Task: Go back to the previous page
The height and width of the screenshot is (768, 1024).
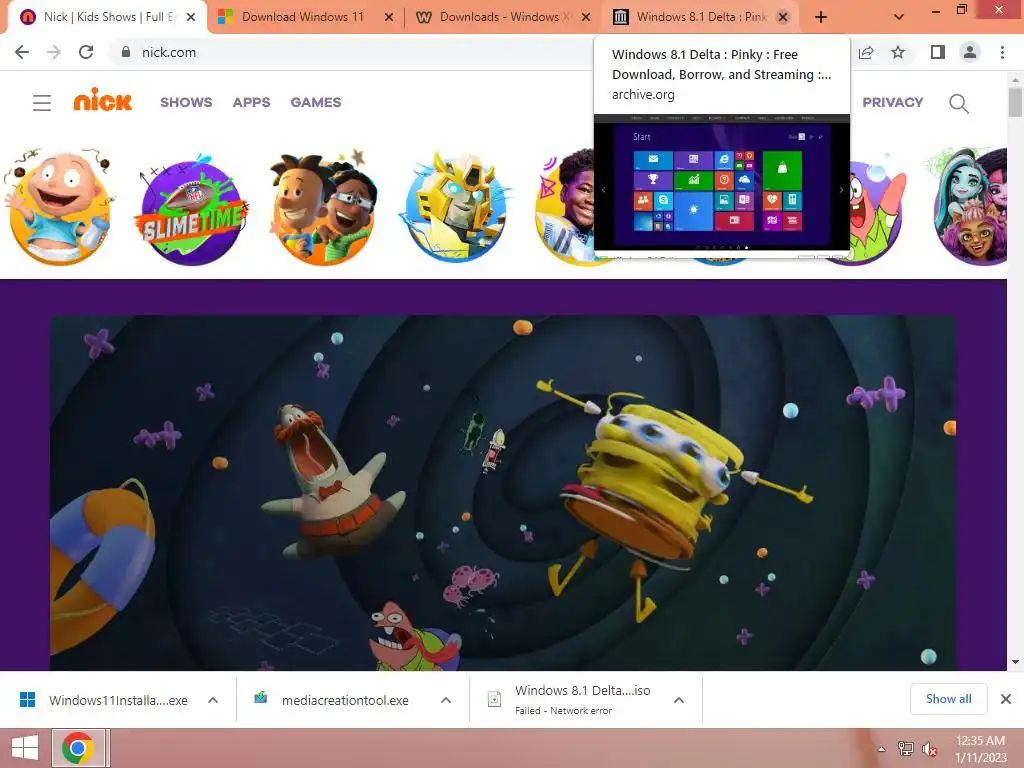Action: (x=22, y=52)
